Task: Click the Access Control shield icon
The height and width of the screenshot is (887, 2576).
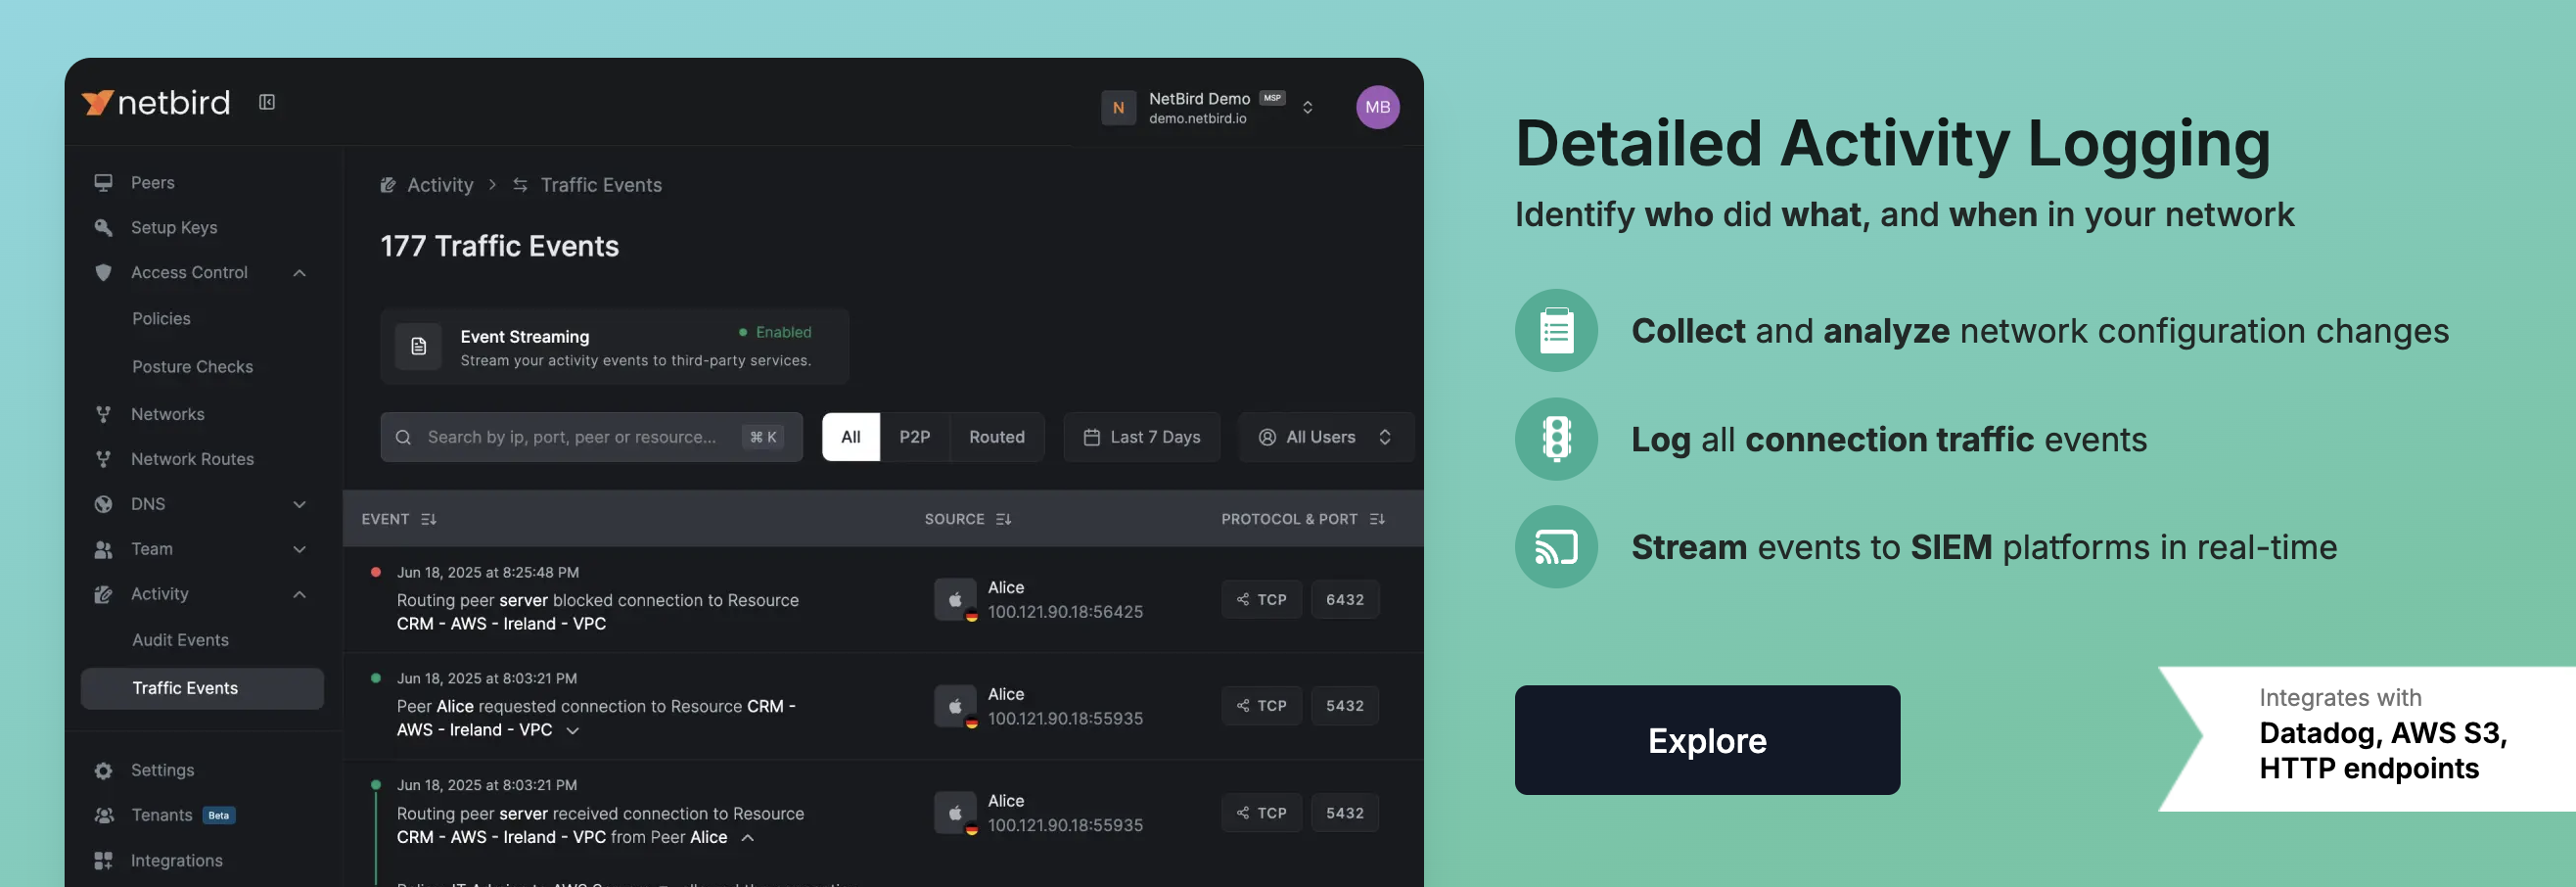Action: pos(103,273)
